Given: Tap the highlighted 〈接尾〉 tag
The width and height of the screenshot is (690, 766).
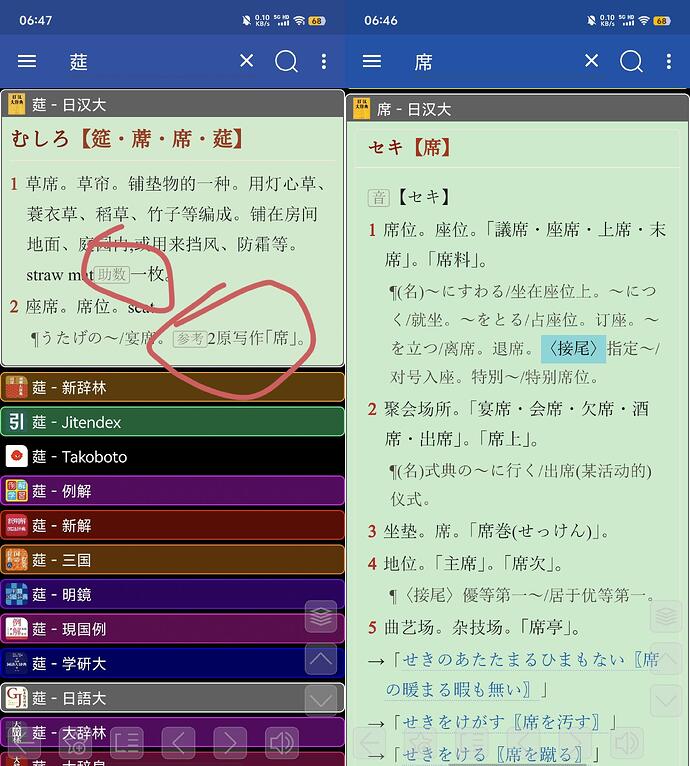Looking at the screenshot, I should point(573,349).
